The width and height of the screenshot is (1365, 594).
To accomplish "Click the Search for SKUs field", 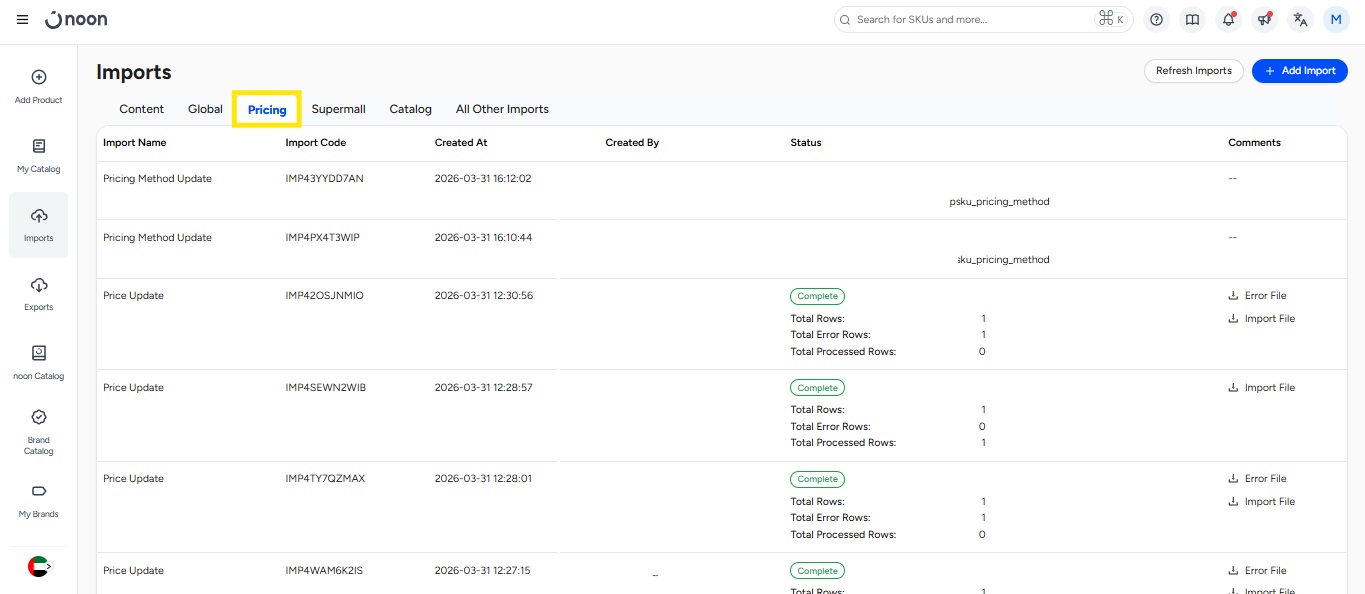I will [x=970, y=20].
